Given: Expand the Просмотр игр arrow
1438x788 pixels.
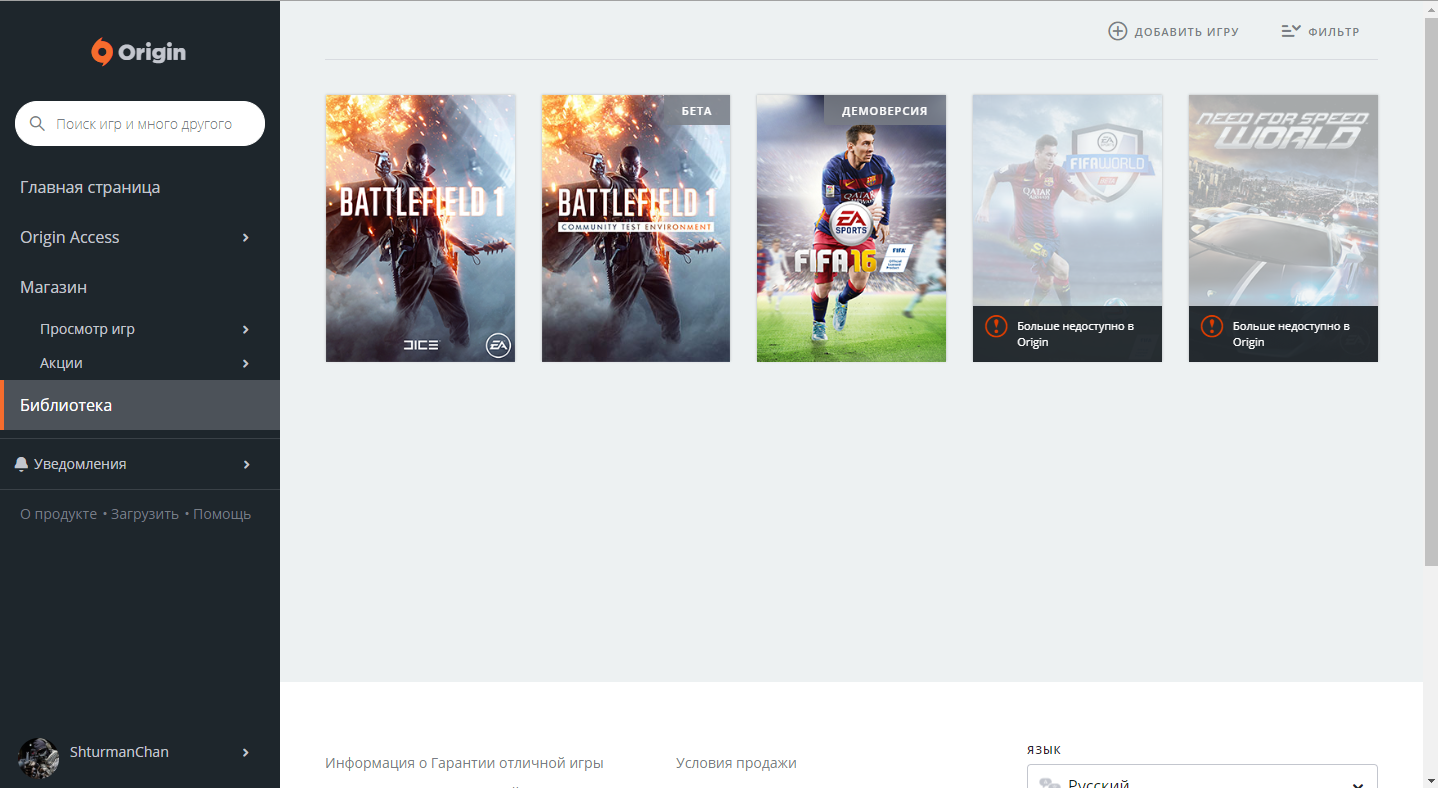Looking at the screenshot, I should pyautogui.click(x=246, y=329).
